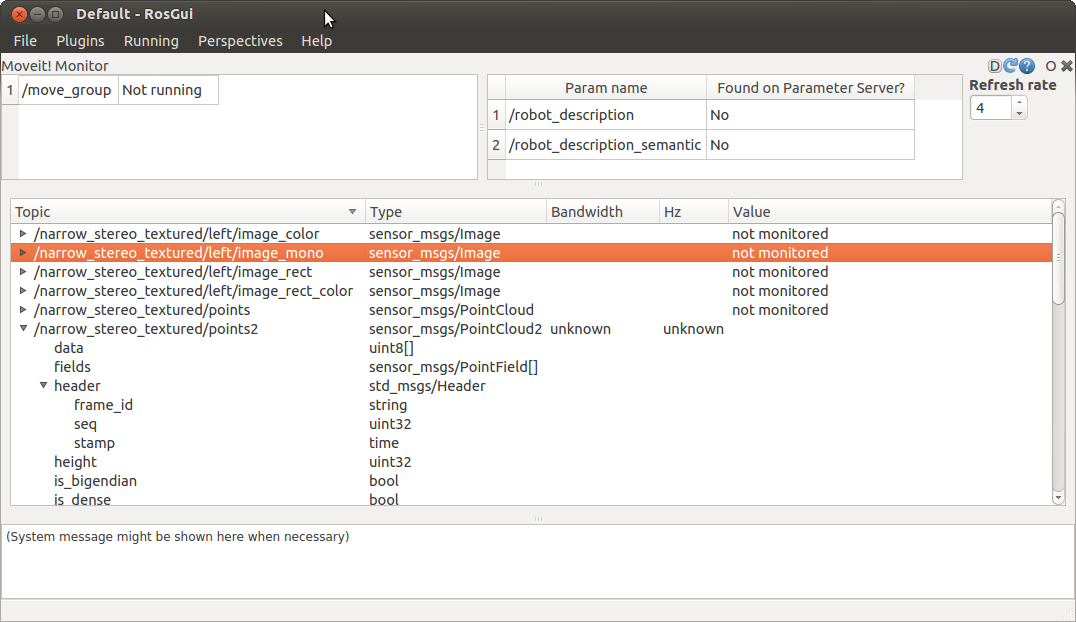Click std_msgs/Header type cell
The height and width of the screenshot is (622, 1076).
pyautogui.click(x=427, y=386)
